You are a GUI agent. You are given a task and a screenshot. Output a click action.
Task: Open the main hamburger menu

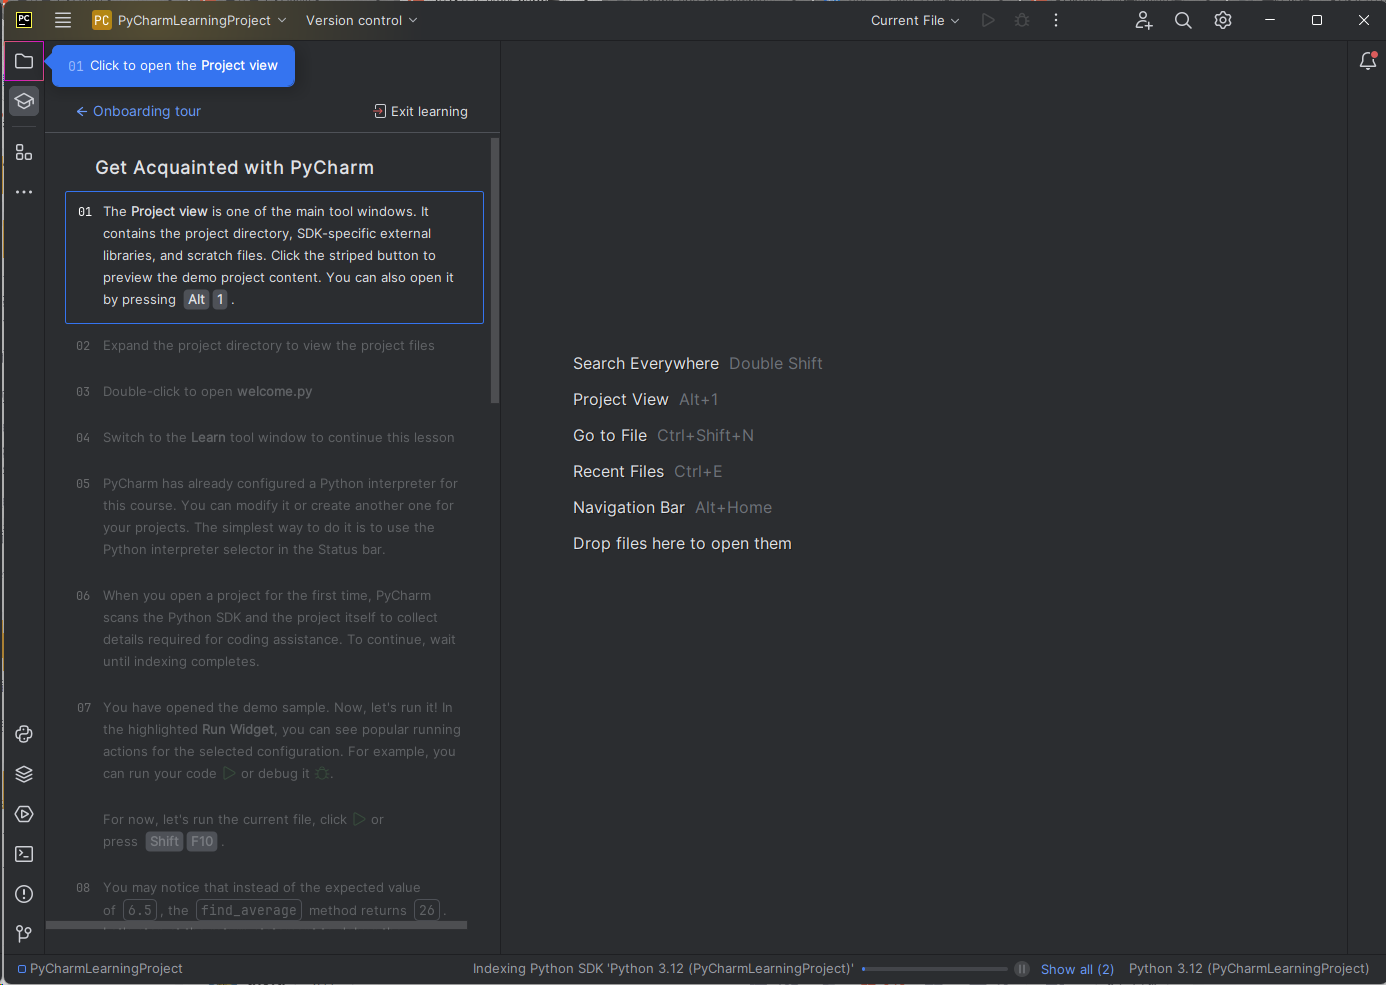pyautogui.click(x=63, y=20)
